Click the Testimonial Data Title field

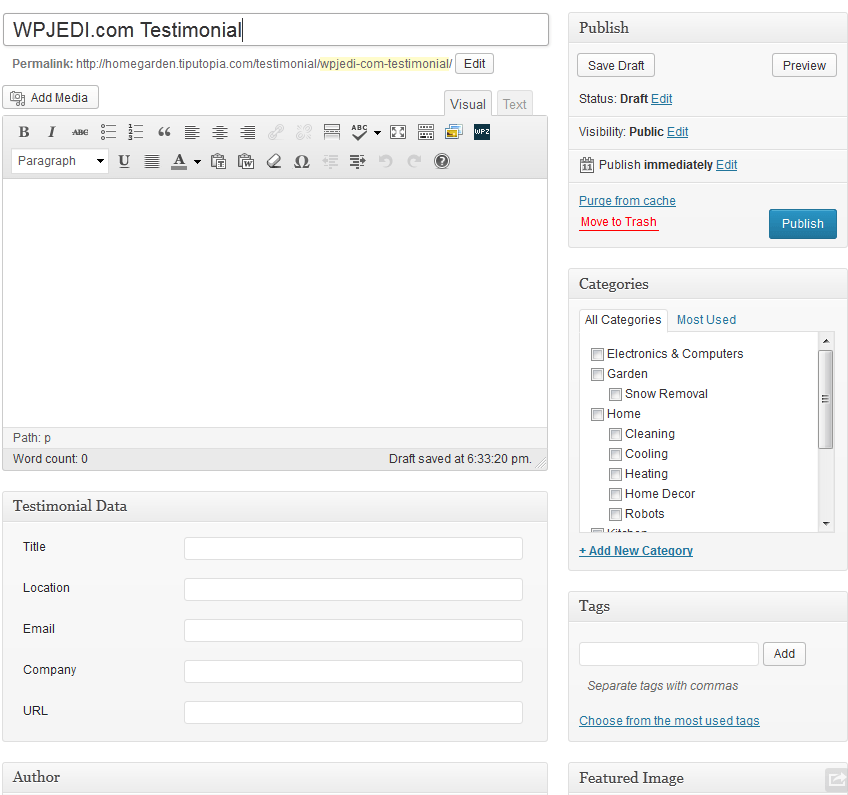click(353, 548)
